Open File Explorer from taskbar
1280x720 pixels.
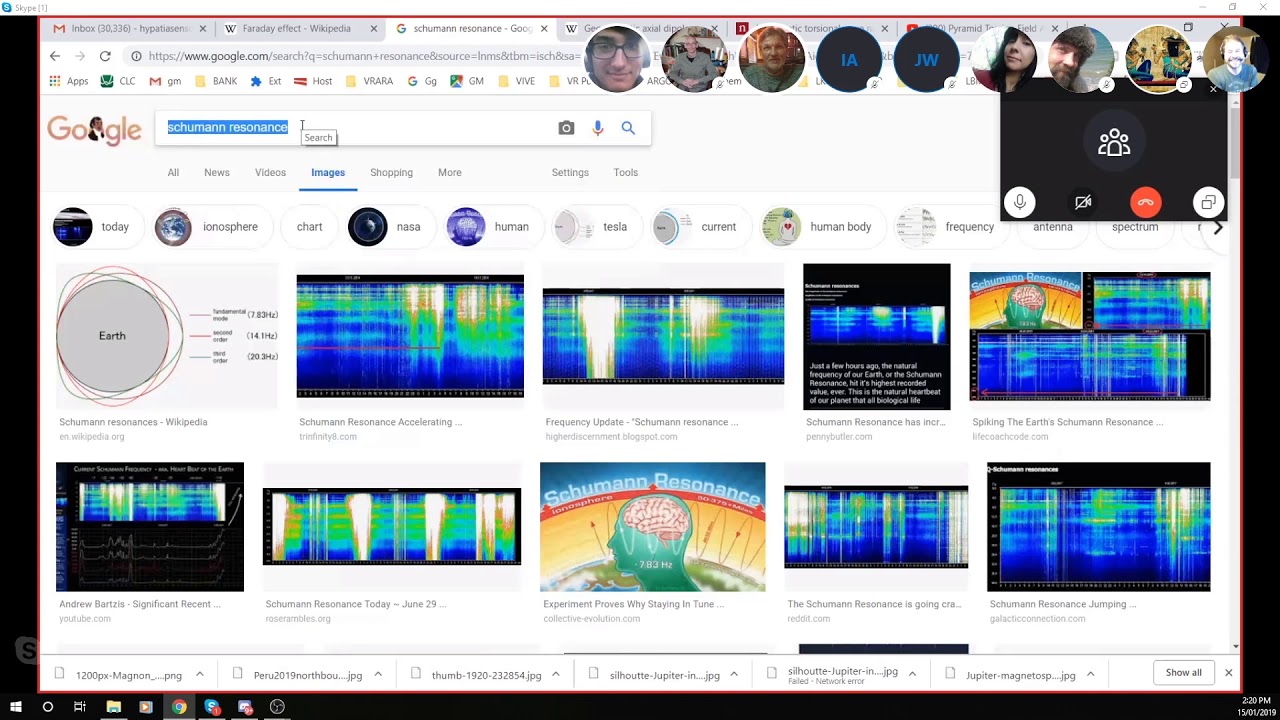(113, 707)
